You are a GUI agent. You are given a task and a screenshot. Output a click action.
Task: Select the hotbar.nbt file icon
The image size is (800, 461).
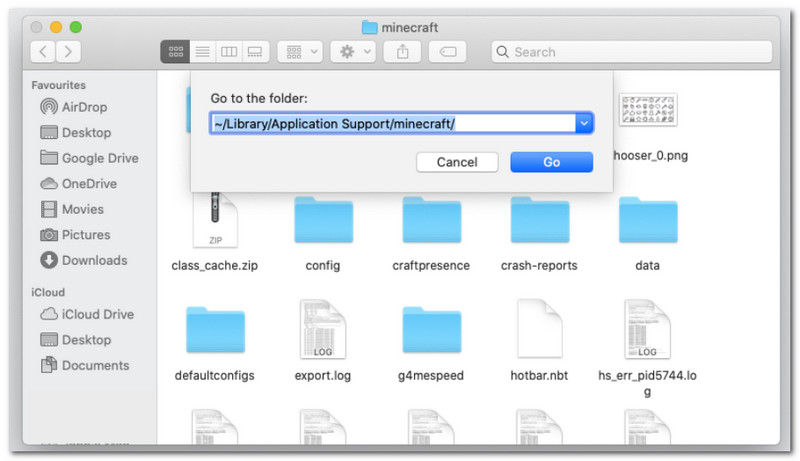(x=540, y=329)
